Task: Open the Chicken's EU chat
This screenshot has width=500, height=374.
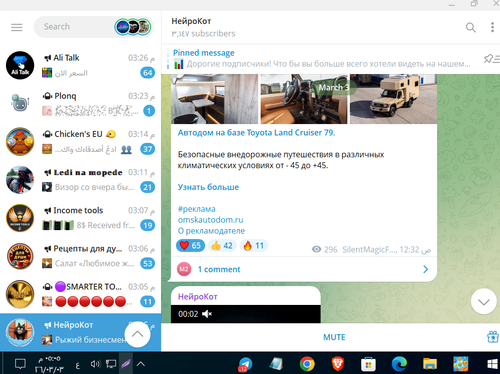Action: (80, 142)
